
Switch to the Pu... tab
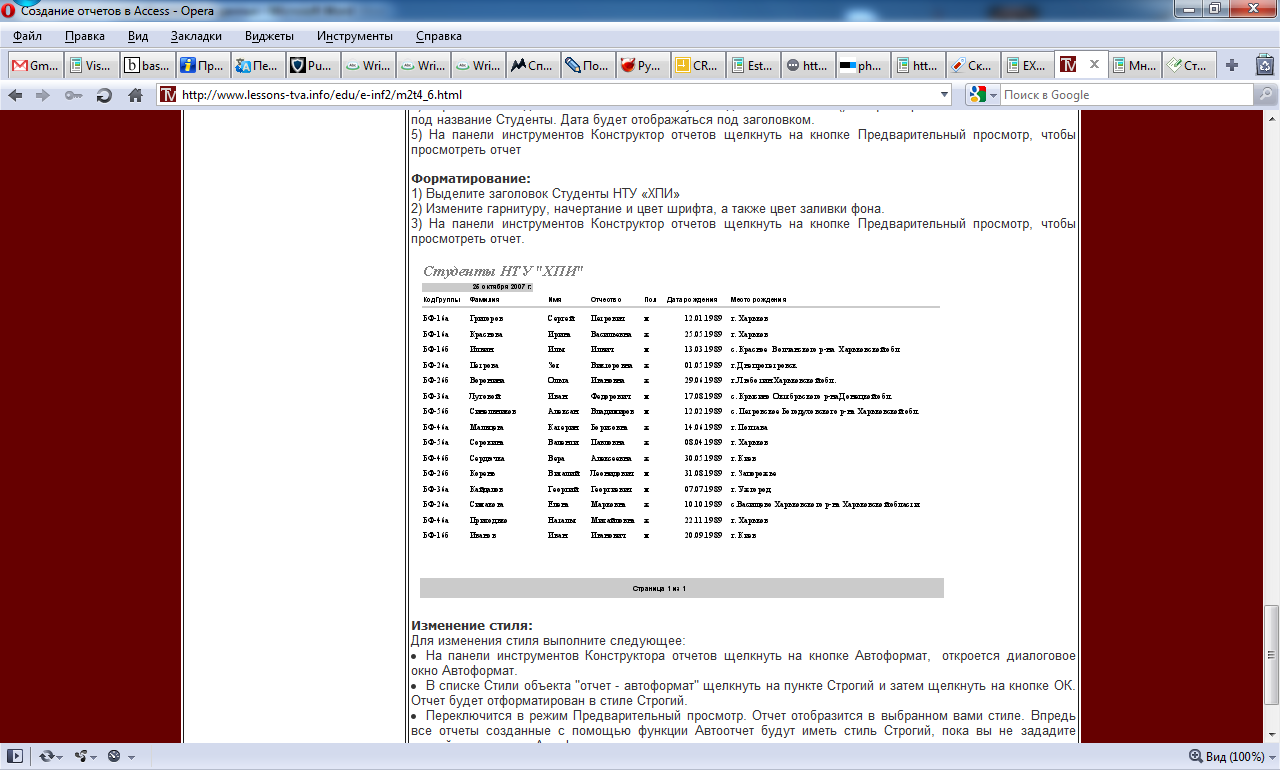click(x=312, y=66)
